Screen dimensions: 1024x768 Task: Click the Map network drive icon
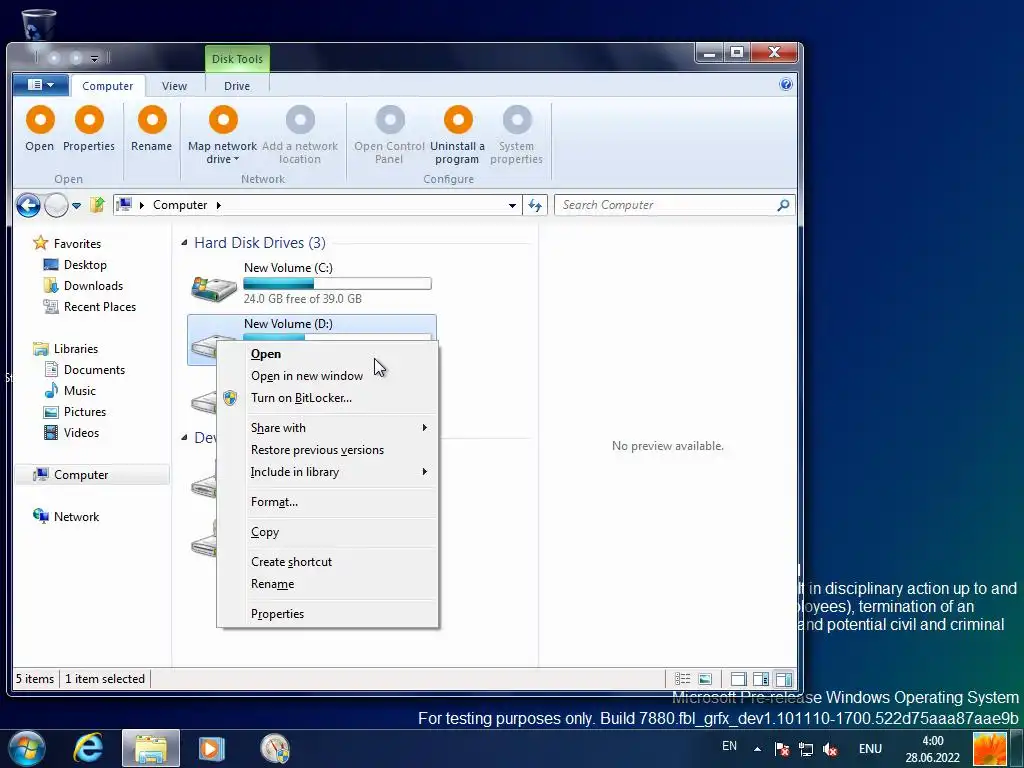(x=223, y=120)
